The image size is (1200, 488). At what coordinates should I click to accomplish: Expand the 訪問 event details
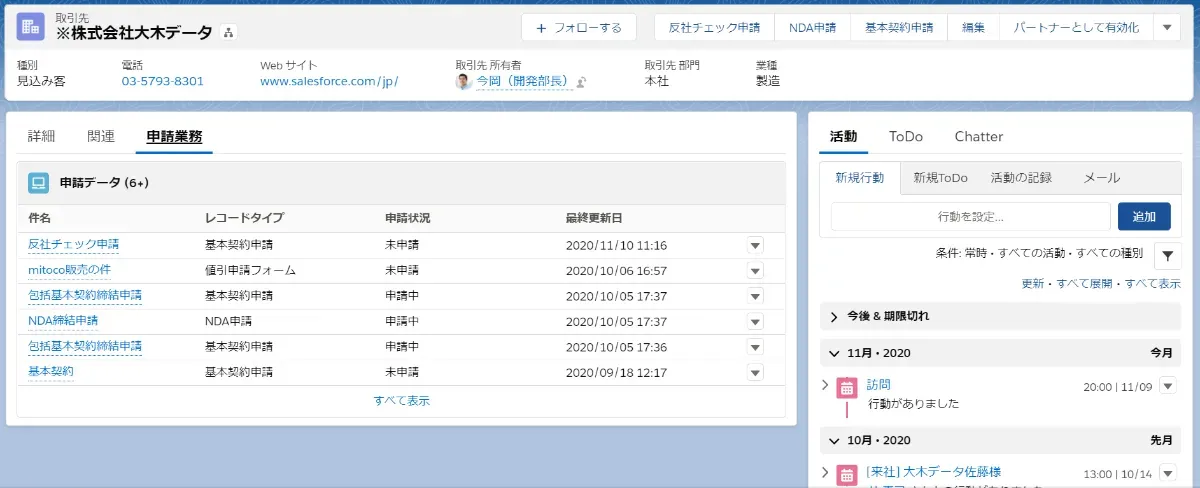tap(825, 385)
